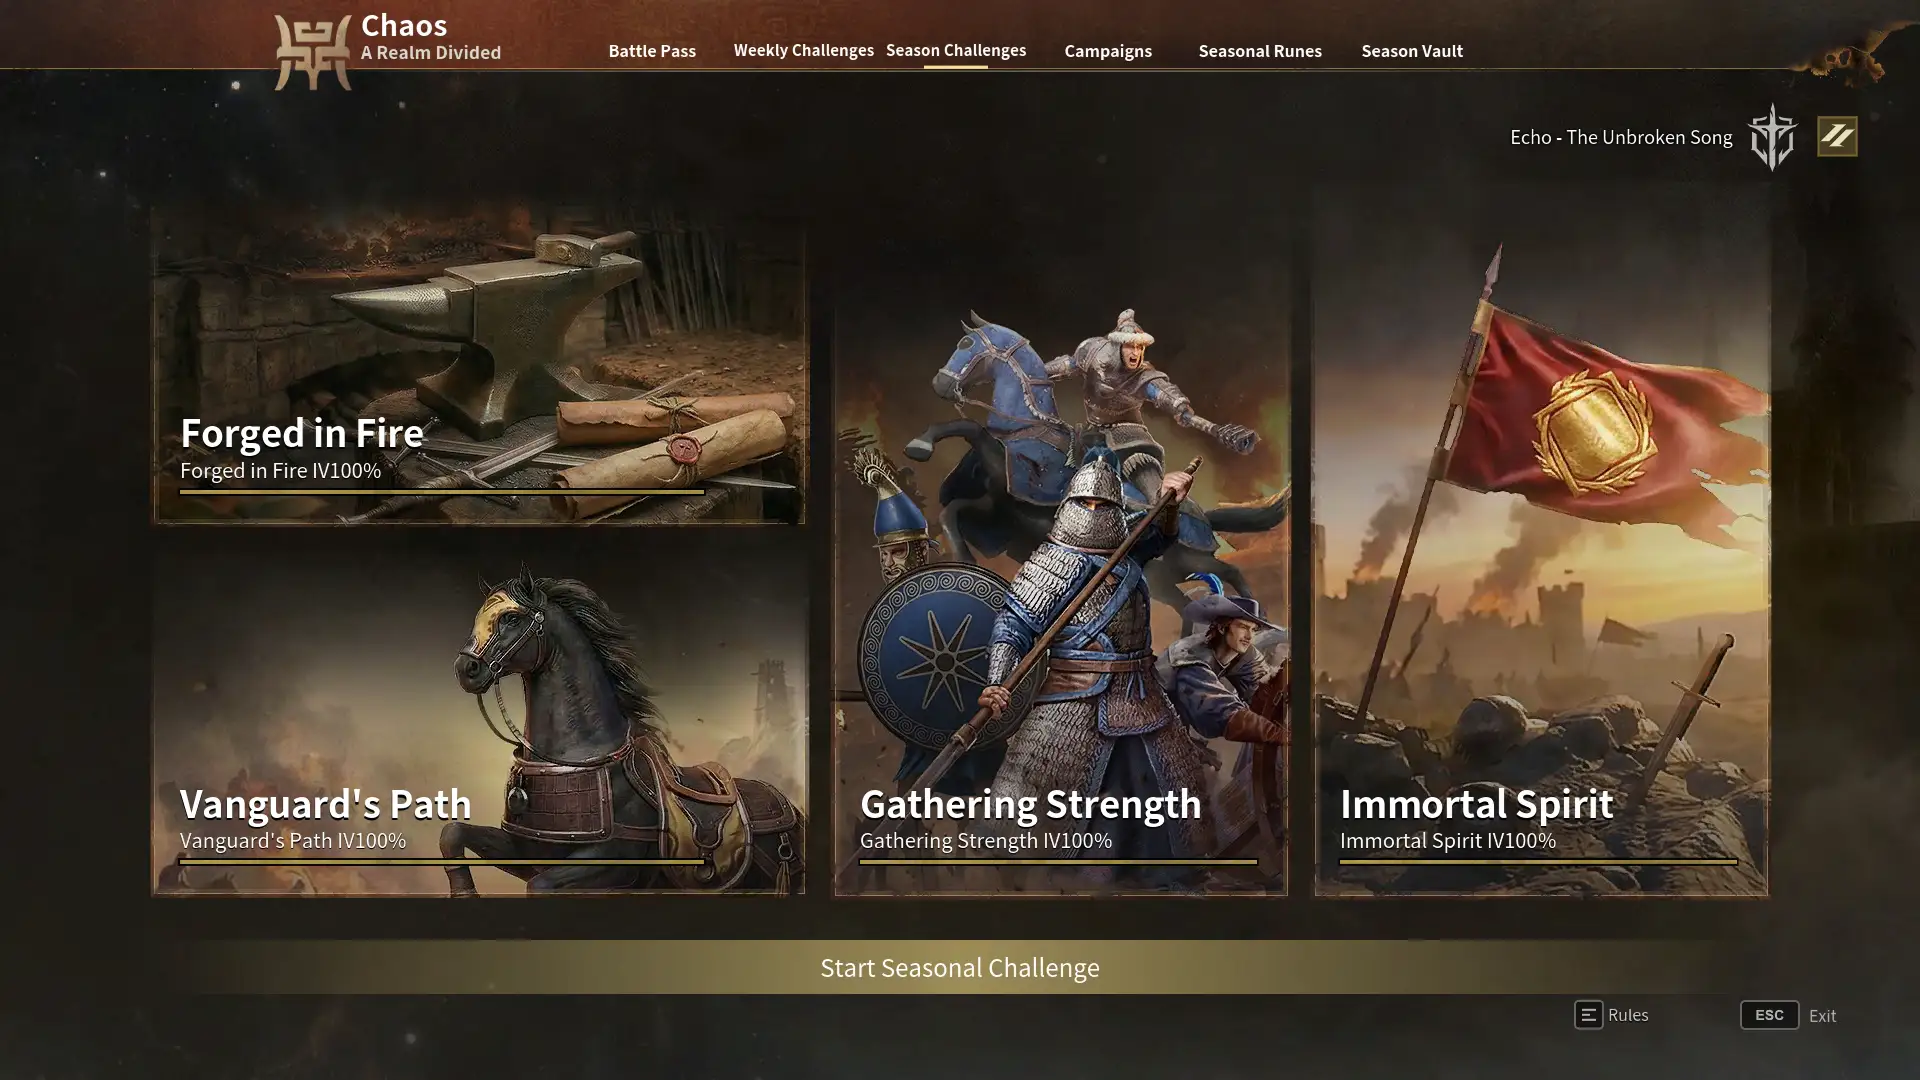Open the shield crest icon beside Echo
This screenshot has height=1080, width=1920.
click(x=1772, y=137)
